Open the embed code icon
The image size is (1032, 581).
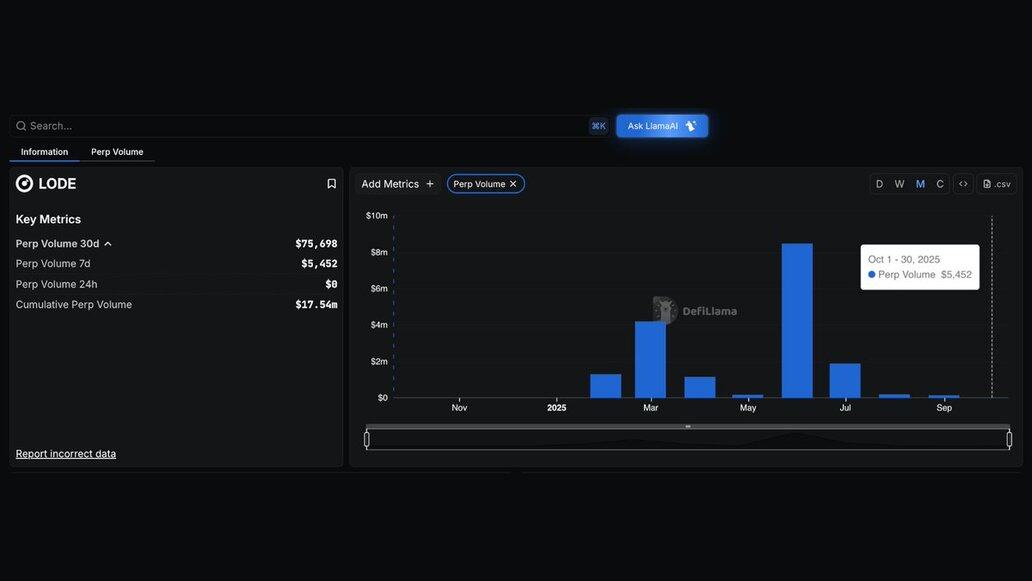[x=963, y=184]
